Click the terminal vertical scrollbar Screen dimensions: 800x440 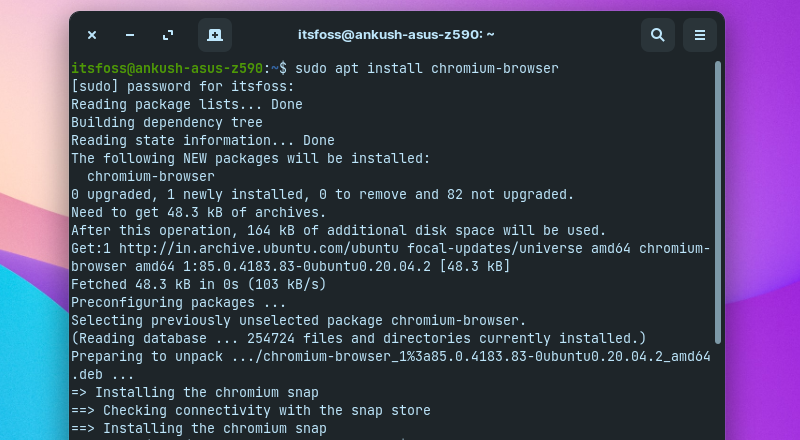(717, 200)
